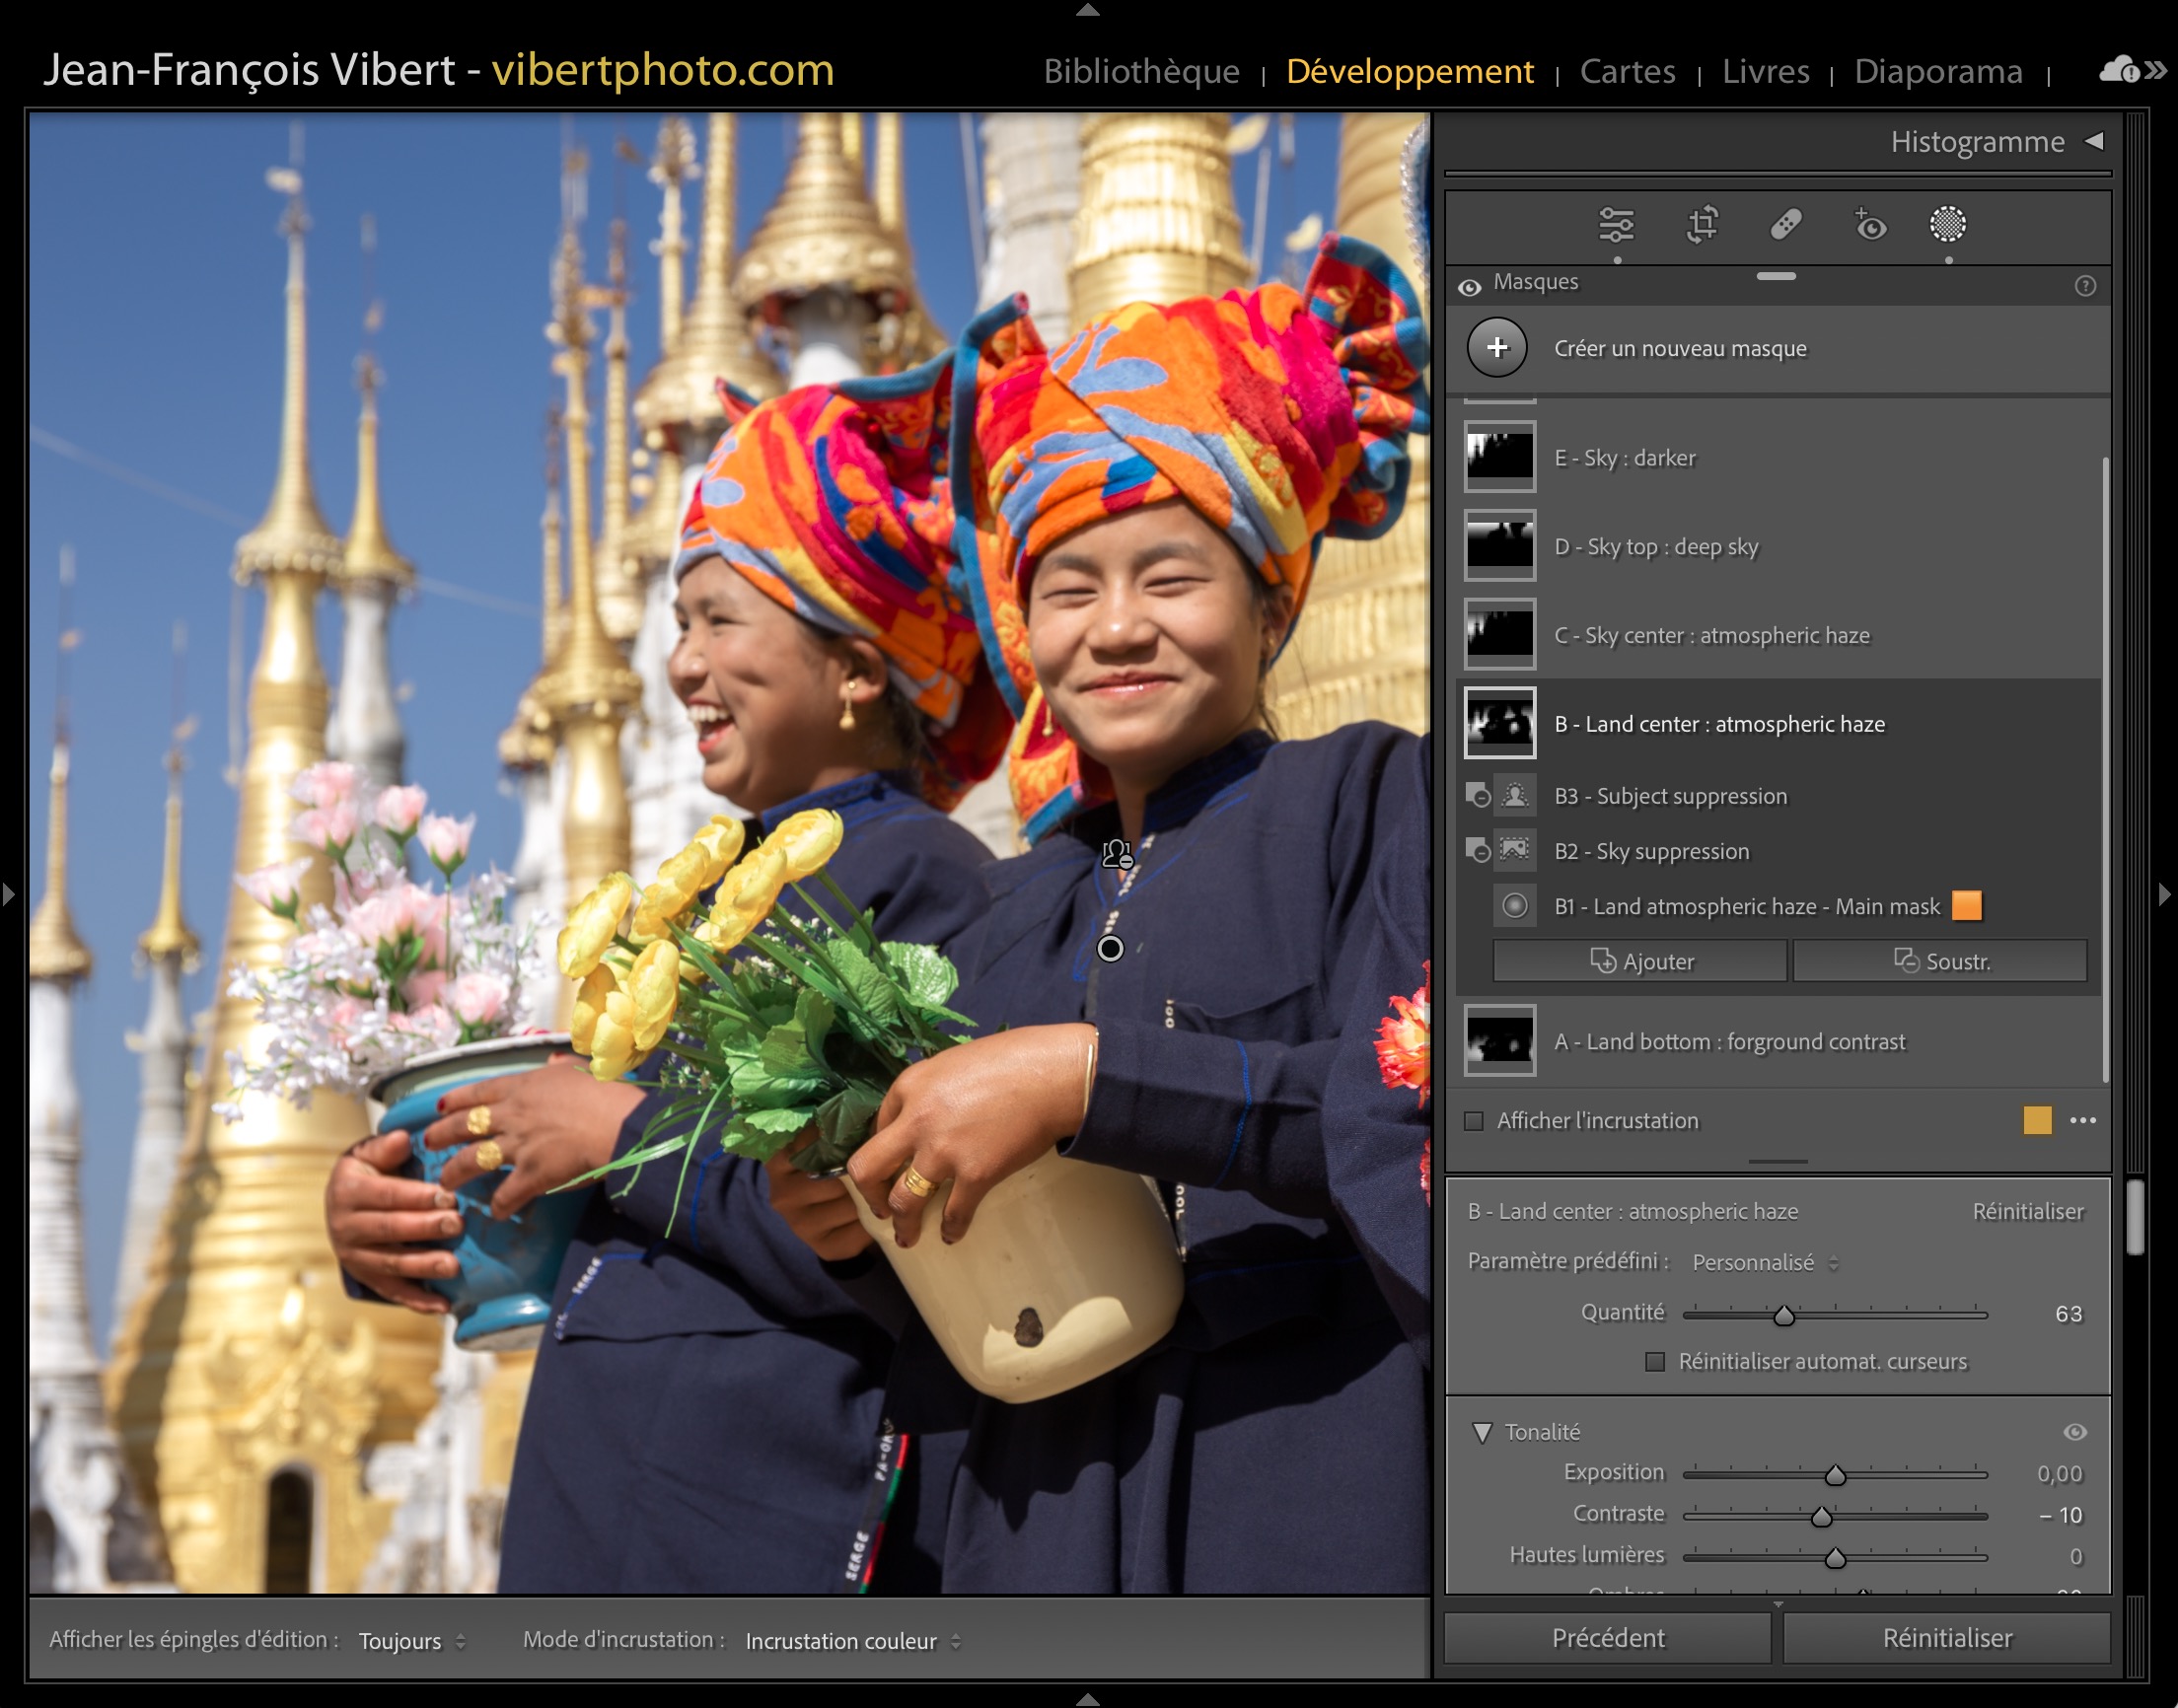Open the masks help question icon
Viewport: 2178px width, 1708px height.
[x=2085, y=286]
